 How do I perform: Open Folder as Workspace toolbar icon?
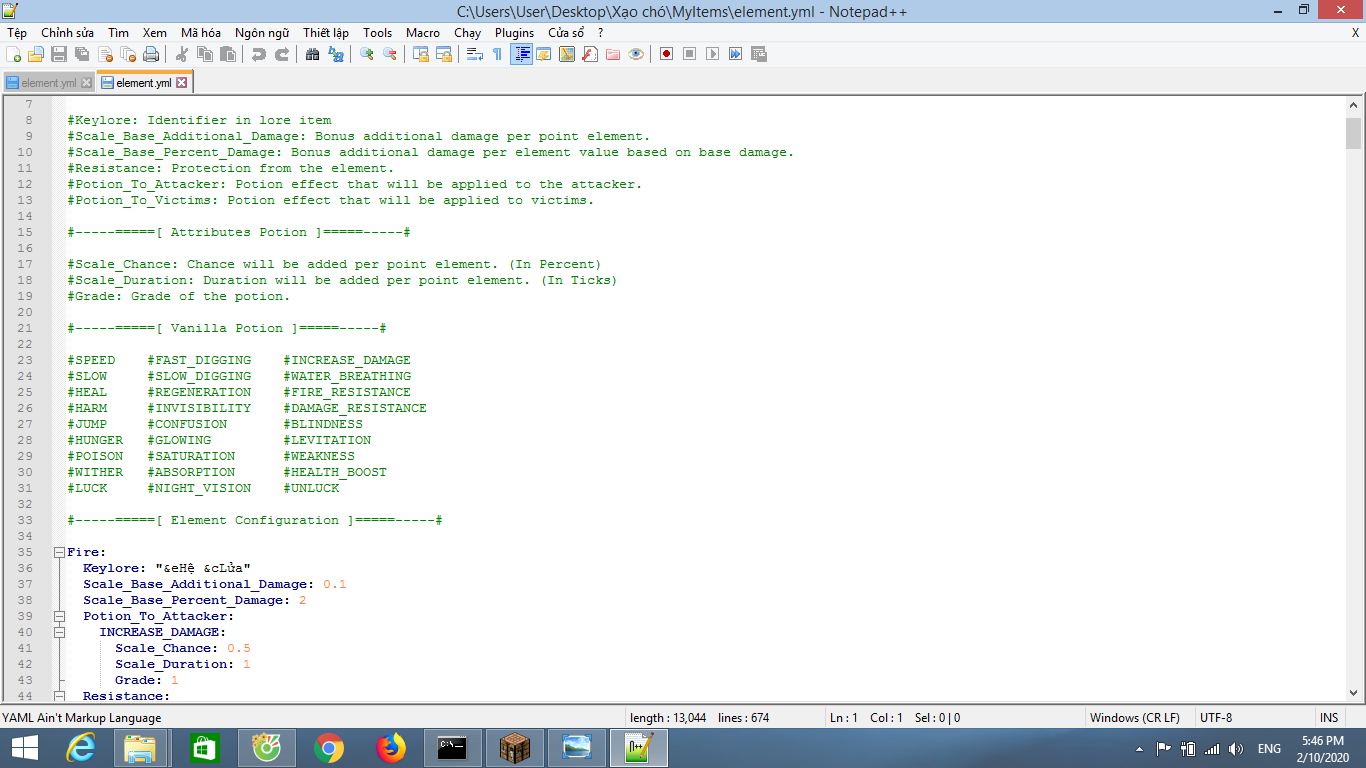pyautogui.click(x=613, y=54)
